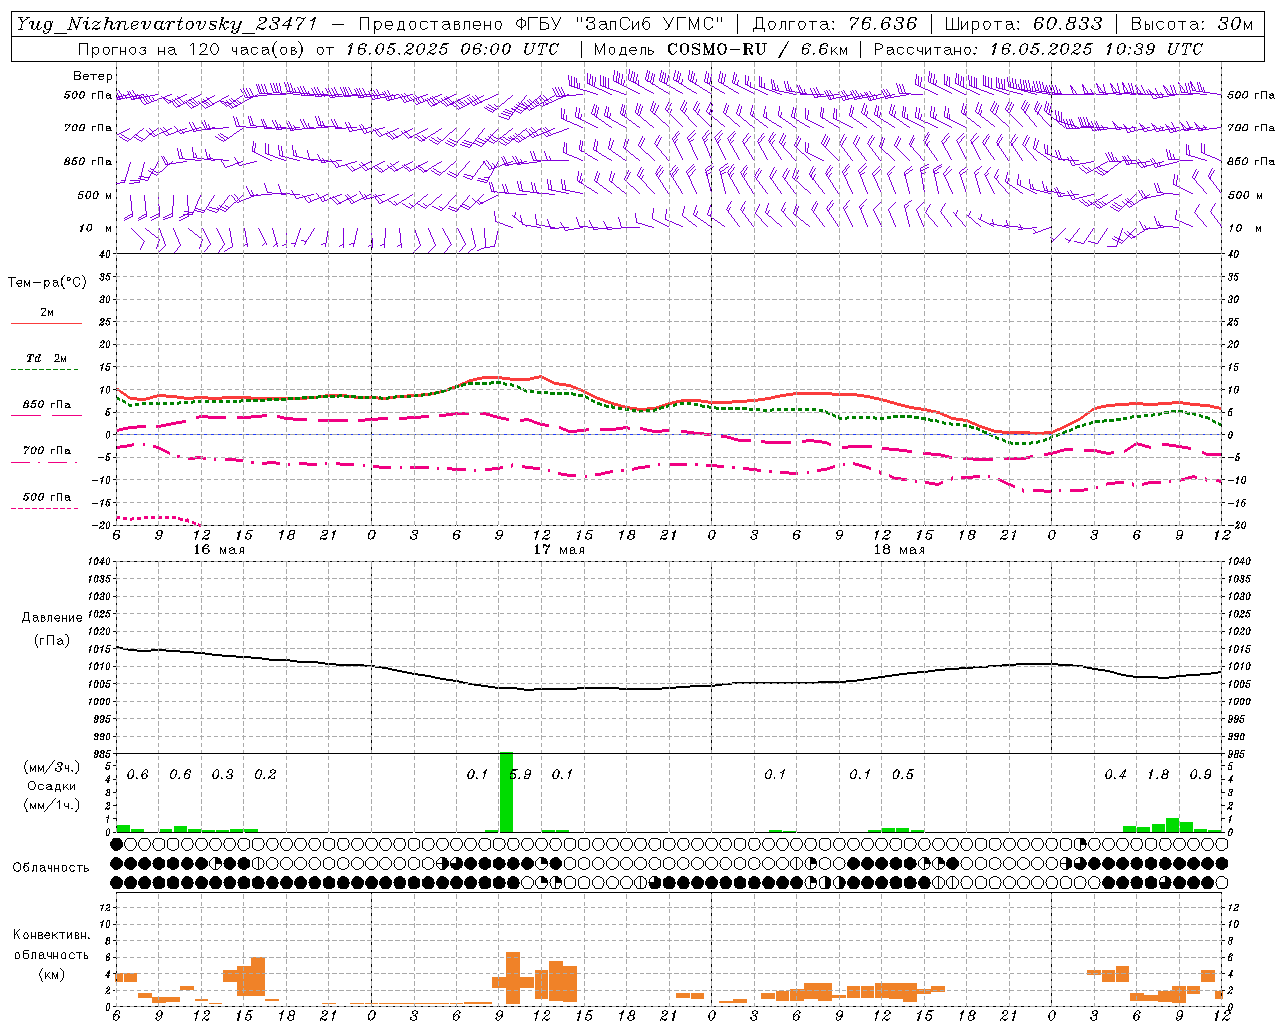Image resolution: width=1280 pixels, height=1024 pixels.
Task: Click the 0.5 precipitation value
Action: pos(903,775)
